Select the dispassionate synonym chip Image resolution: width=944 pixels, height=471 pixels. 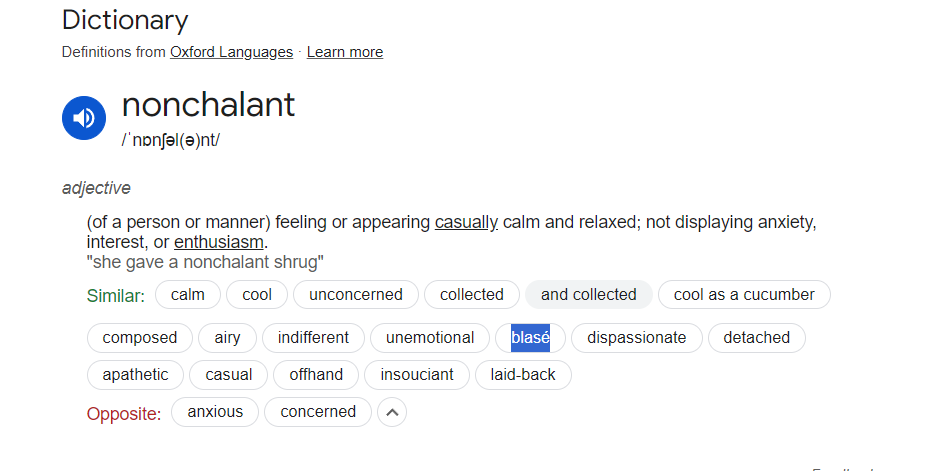[637, 338]
